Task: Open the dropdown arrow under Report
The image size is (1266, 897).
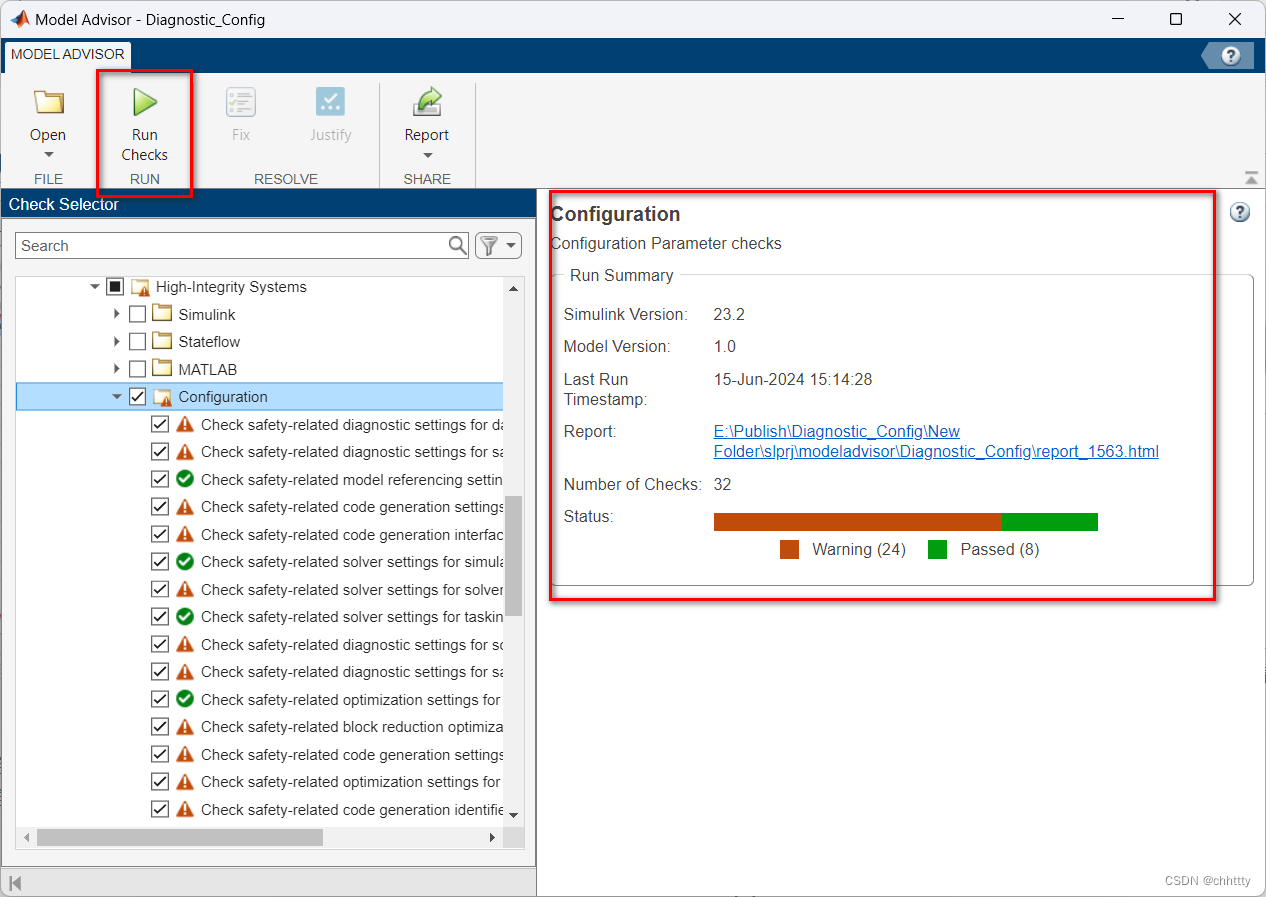Action: (427, 155)
